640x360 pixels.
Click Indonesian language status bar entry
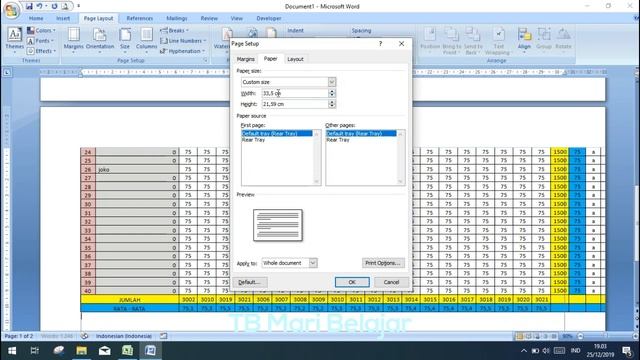124,336
